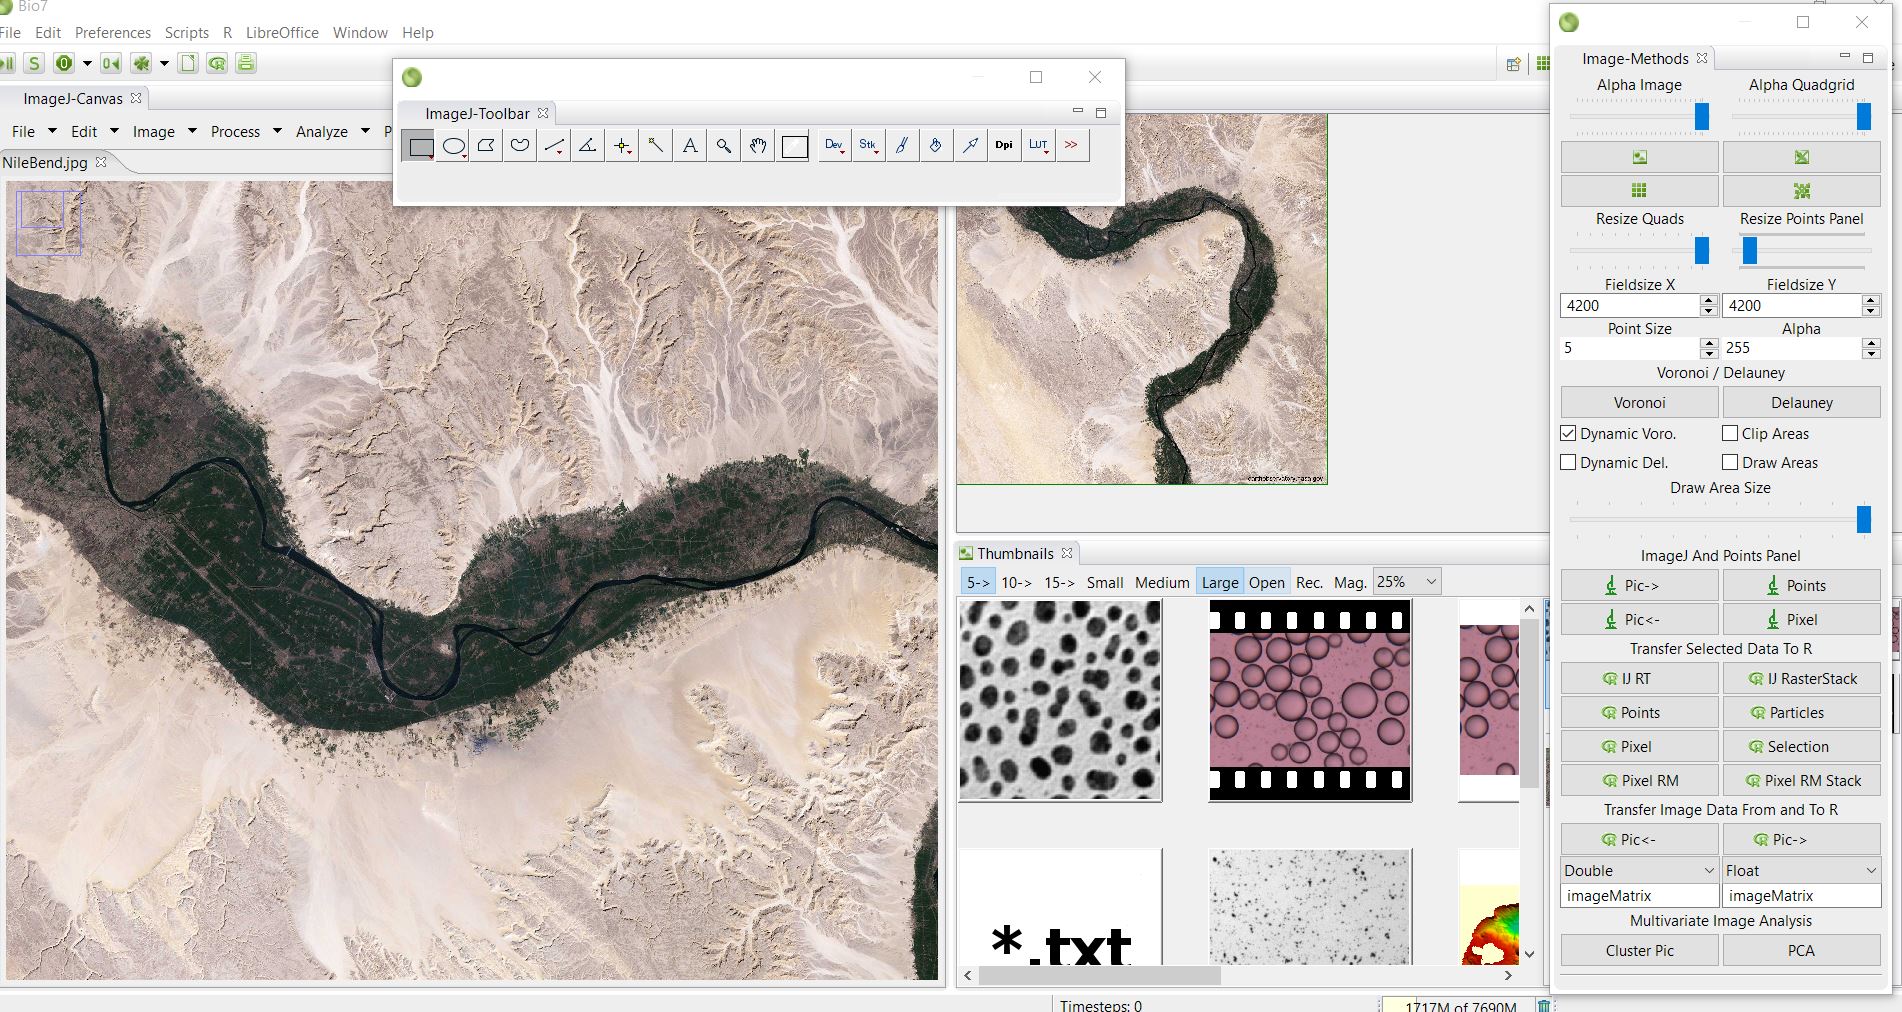Click the Dpi toolbar icon
The width and height of the screenshot is (1902, 1012).
coord(1003,146)
